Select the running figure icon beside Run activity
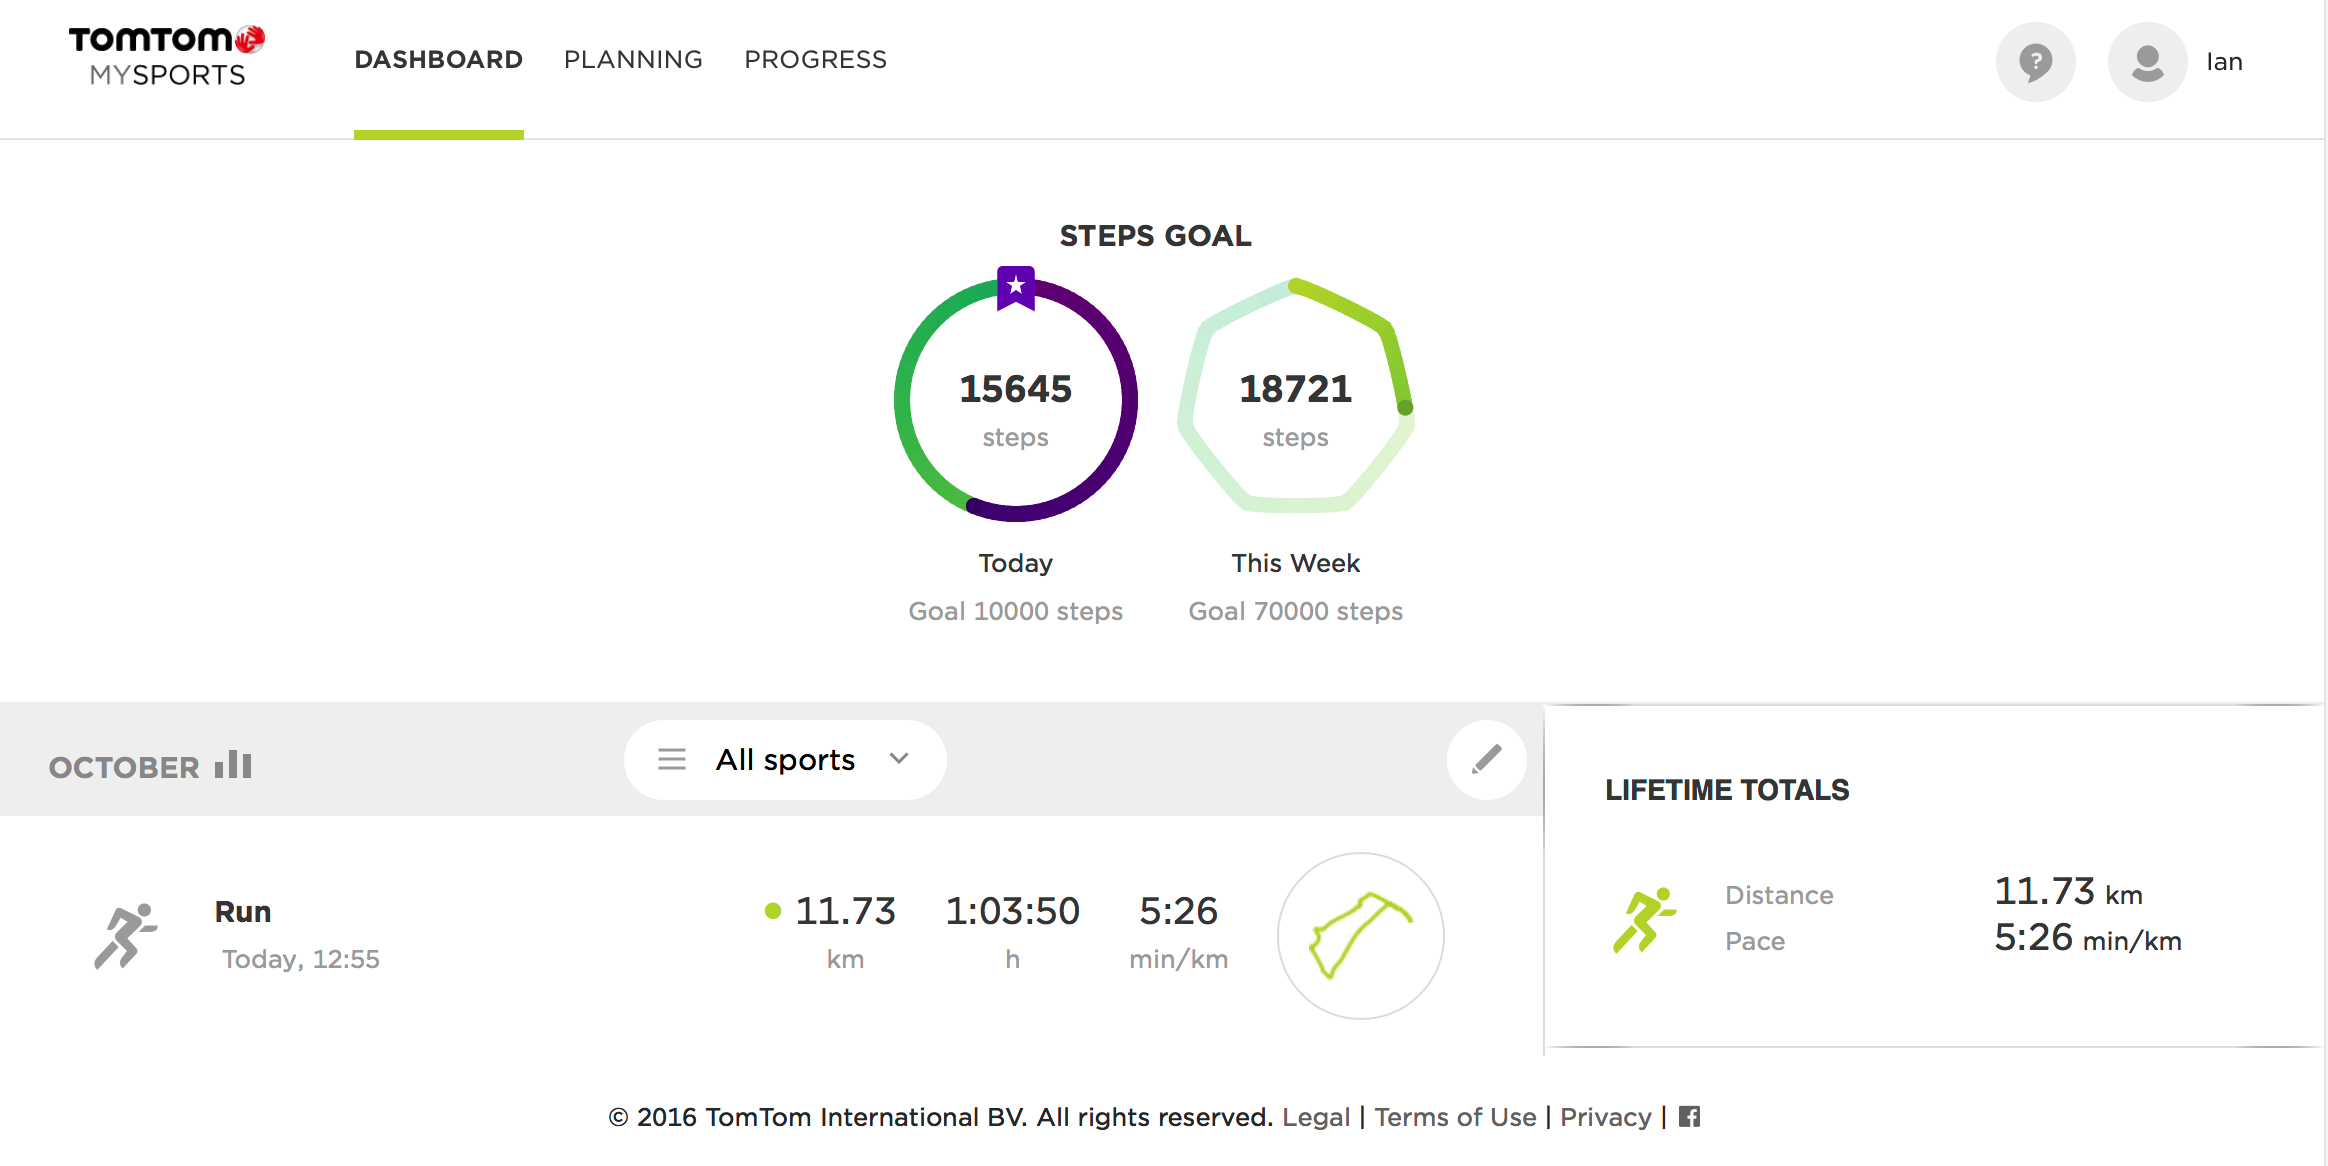 [129, 933]
